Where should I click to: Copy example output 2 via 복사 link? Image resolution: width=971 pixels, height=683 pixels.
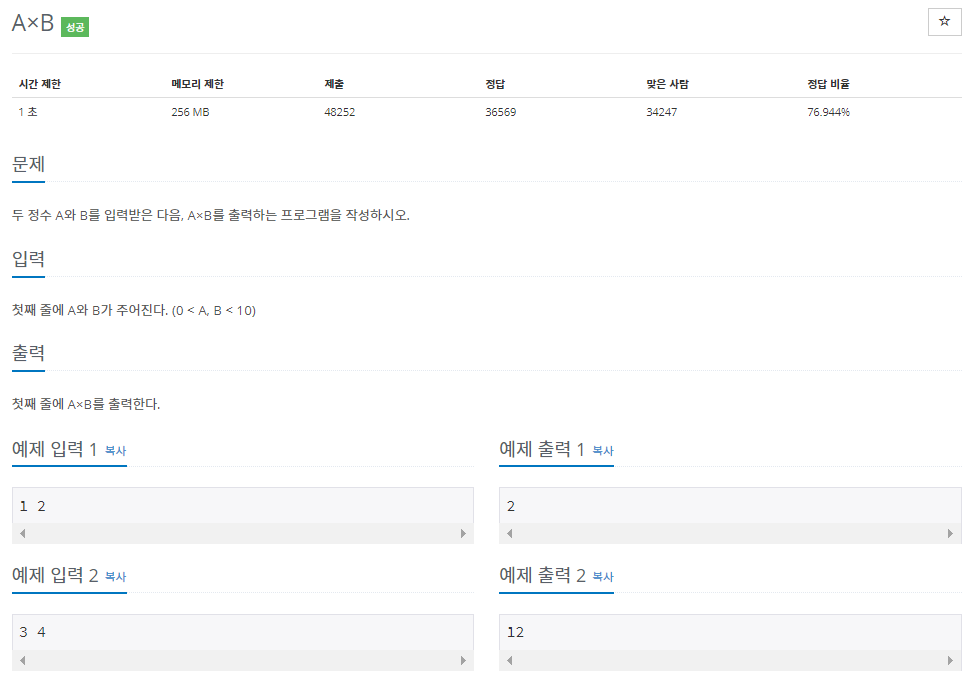(603, 576)
